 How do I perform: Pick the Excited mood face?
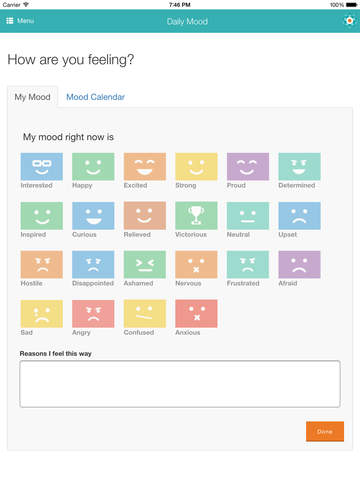[145, 167]
